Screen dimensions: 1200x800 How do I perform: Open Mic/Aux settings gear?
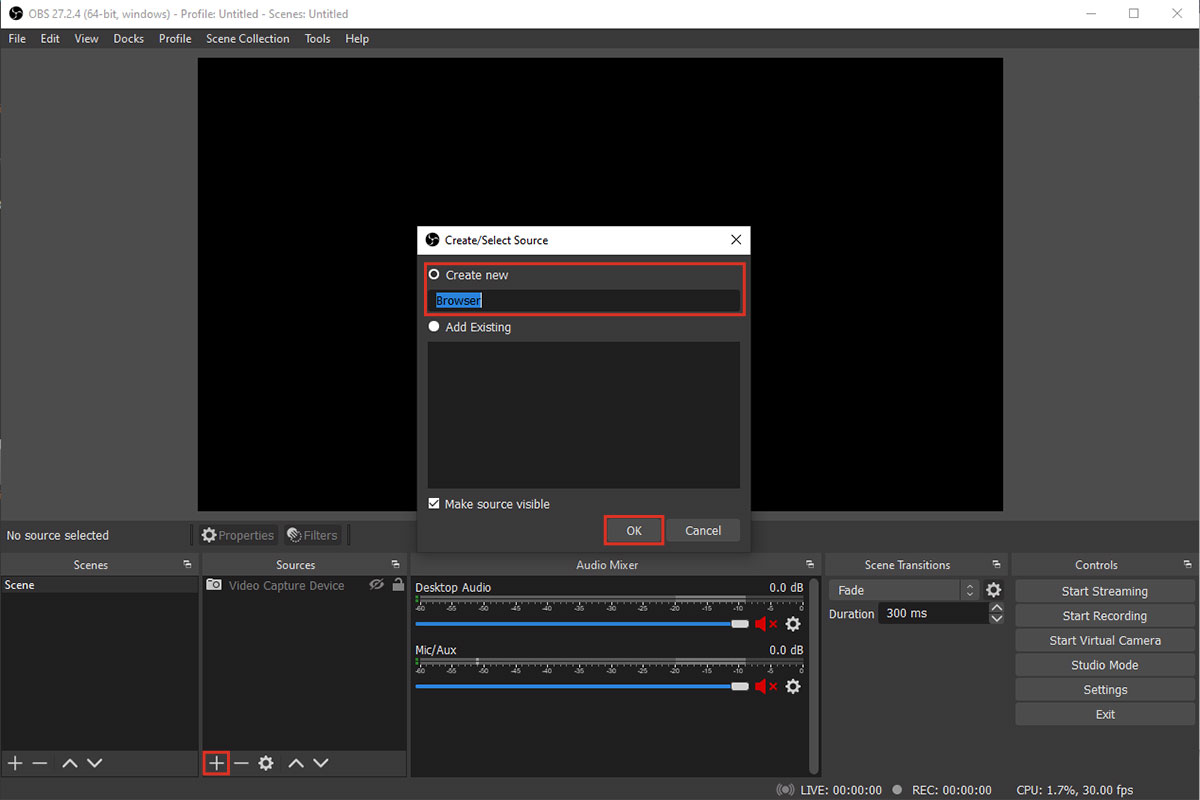point(793,686)
